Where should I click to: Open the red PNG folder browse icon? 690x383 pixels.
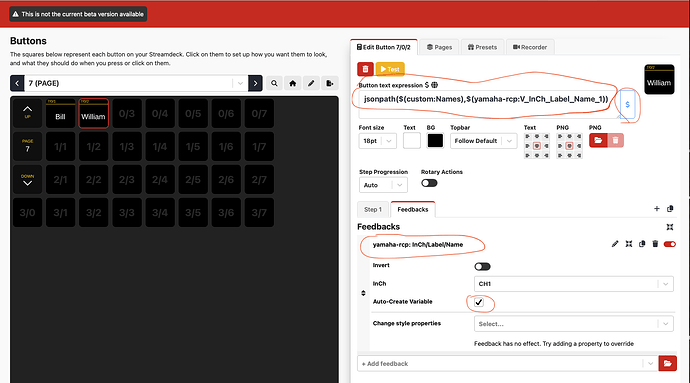(598, 140)
